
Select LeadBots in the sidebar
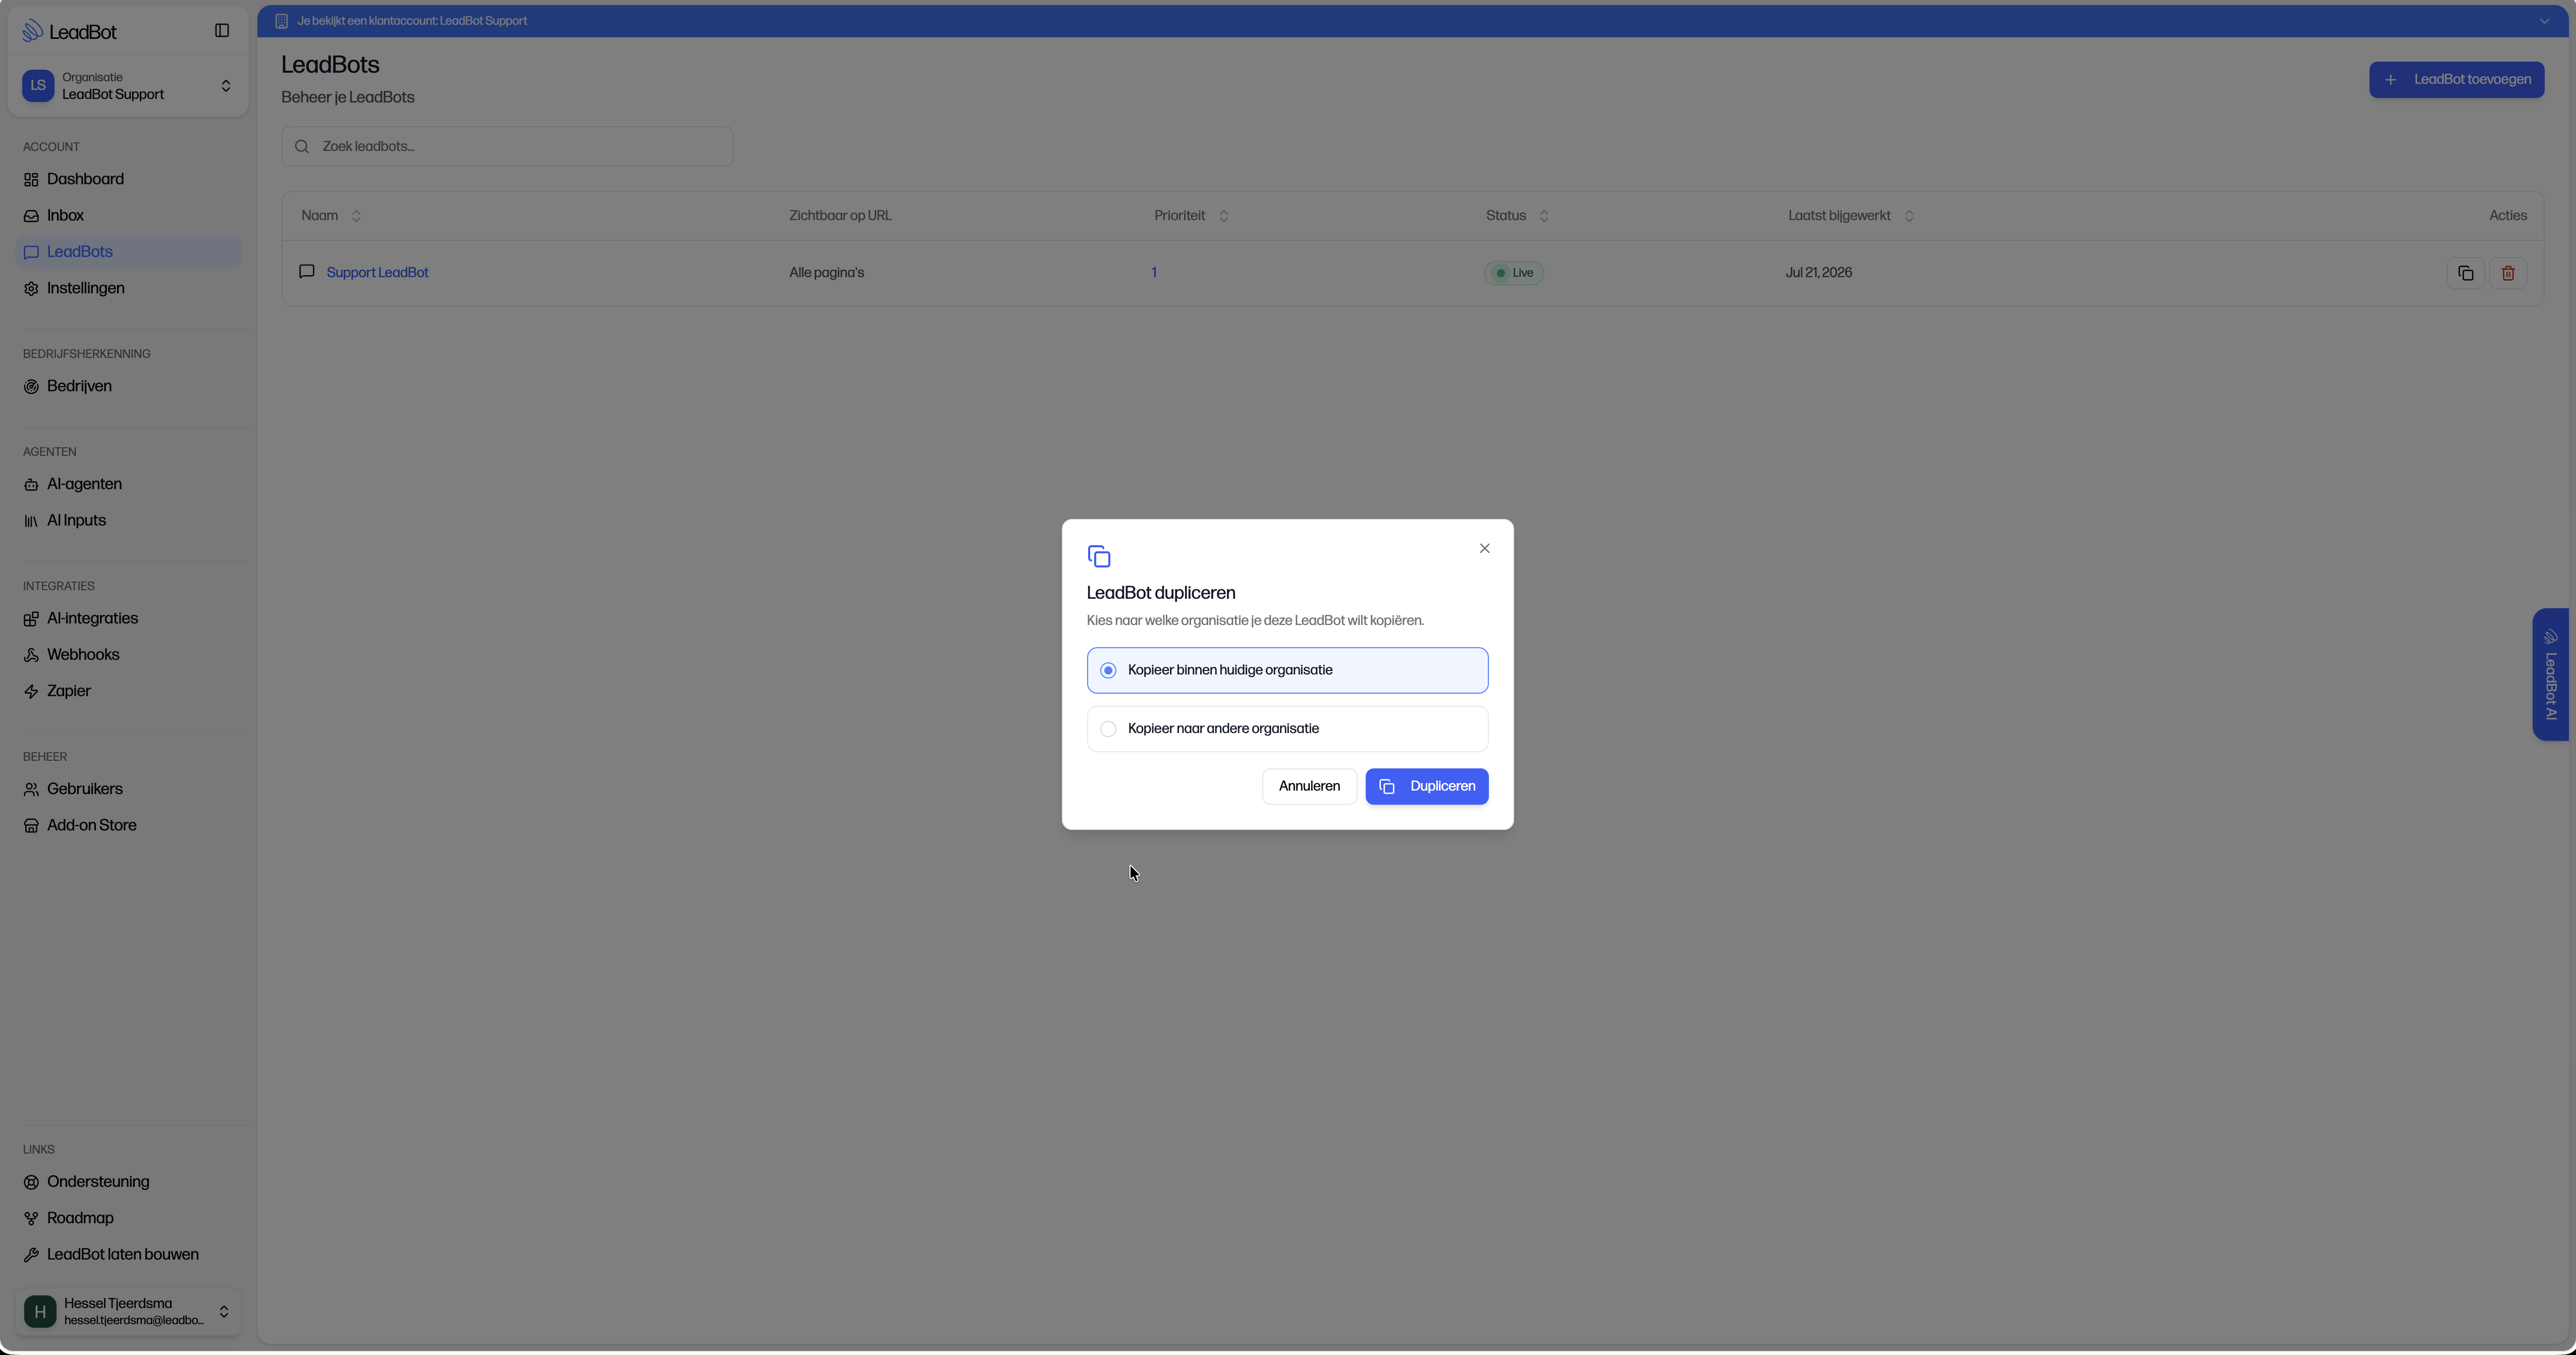click(128, 252)
